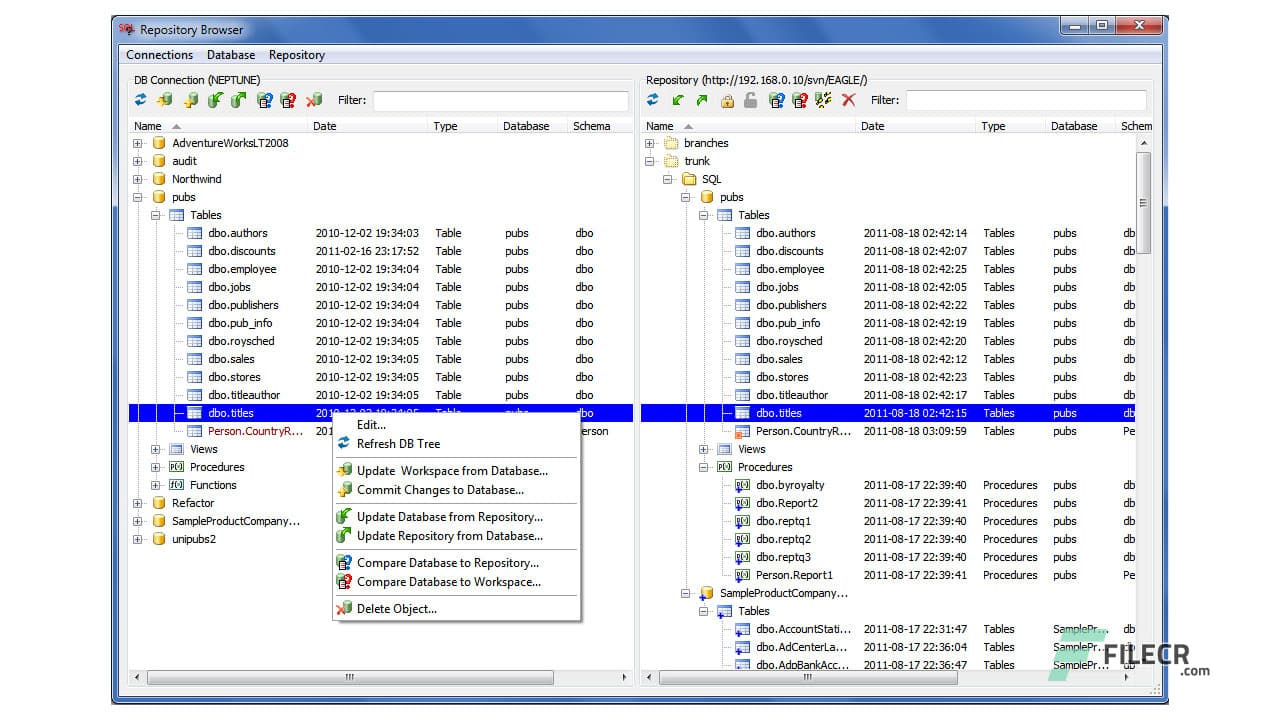
Task: Expand the branches folder in the Repository tree
Action: click(651, 143)
